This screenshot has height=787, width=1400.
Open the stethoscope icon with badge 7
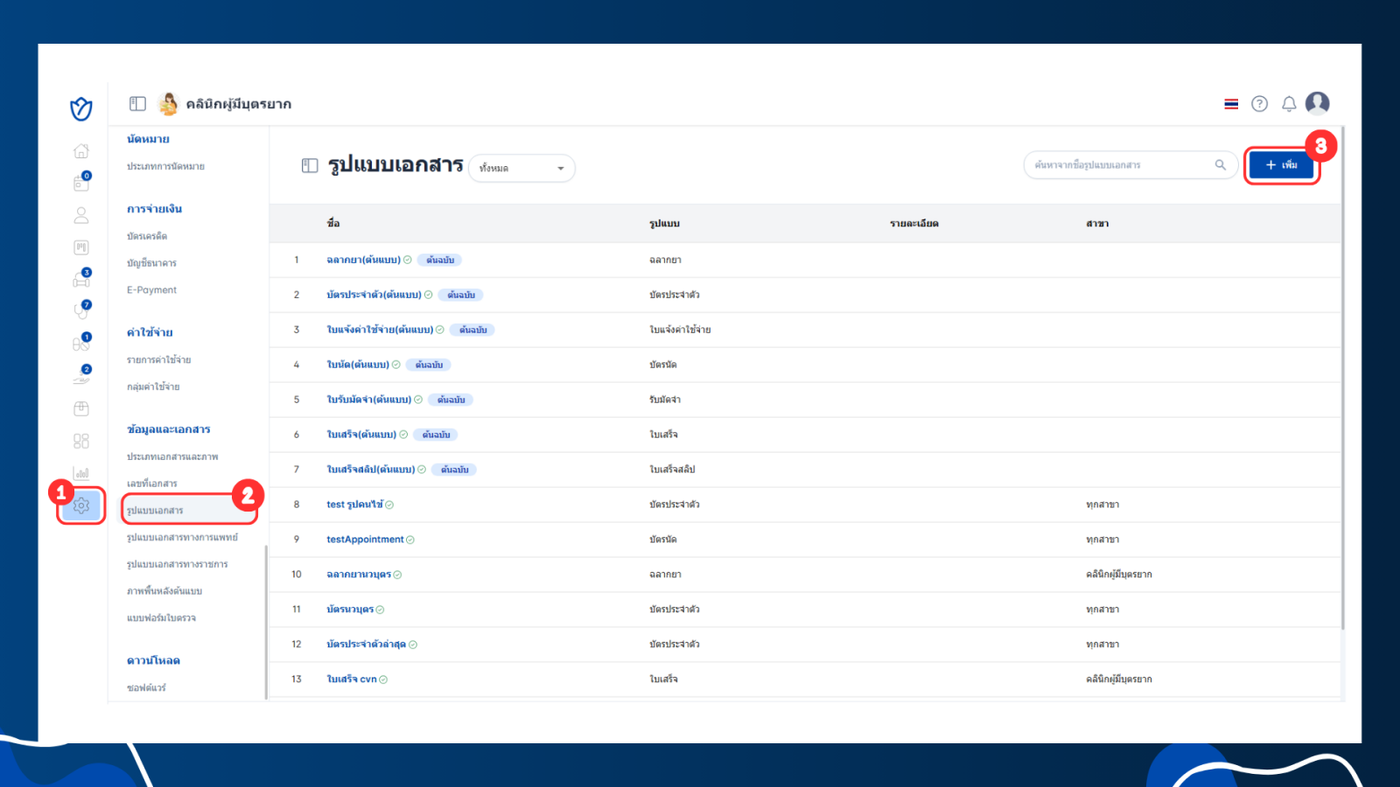(81, 311)
